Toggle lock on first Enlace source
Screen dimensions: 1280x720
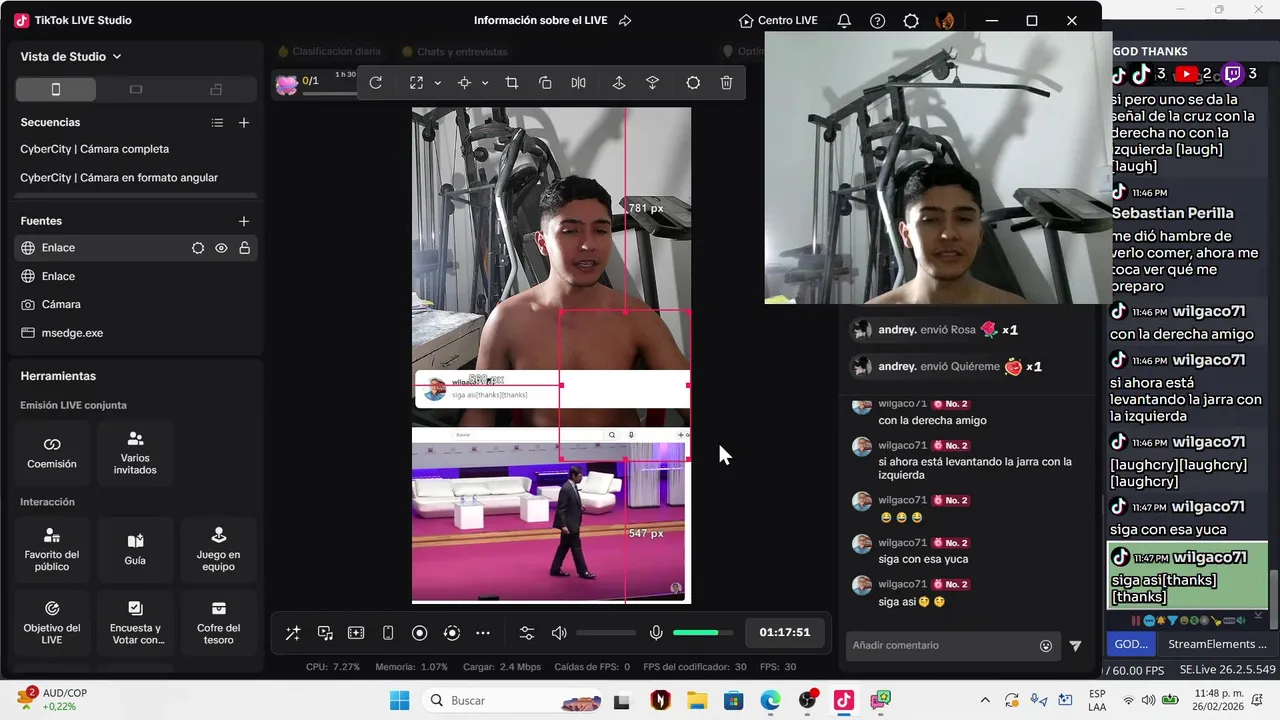[x=244, y=248]
